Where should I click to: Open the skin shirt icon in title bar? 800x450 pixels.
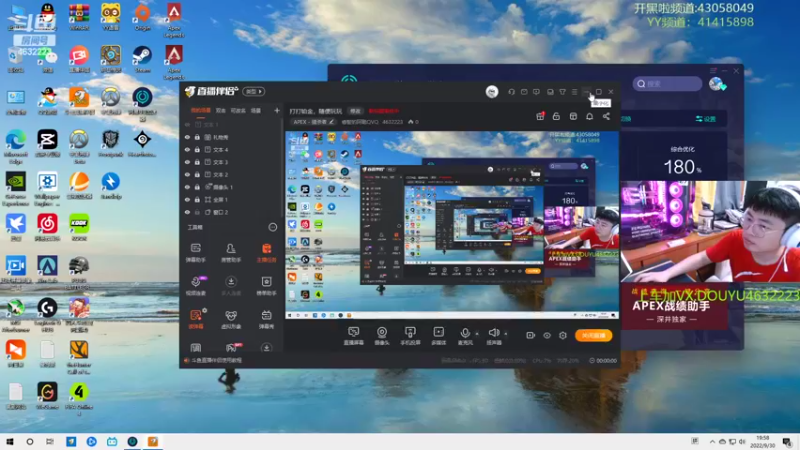562,92
